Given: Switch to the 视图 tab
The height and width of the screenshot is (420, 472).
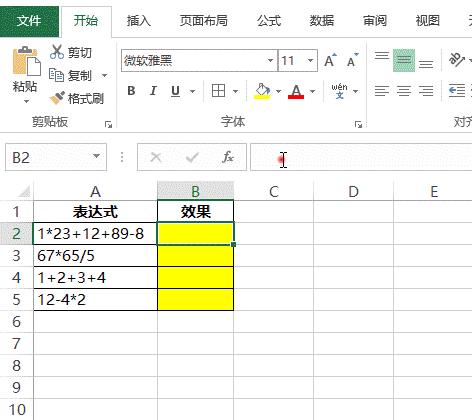Looking at the screenshot, I should tap(428, 21).
